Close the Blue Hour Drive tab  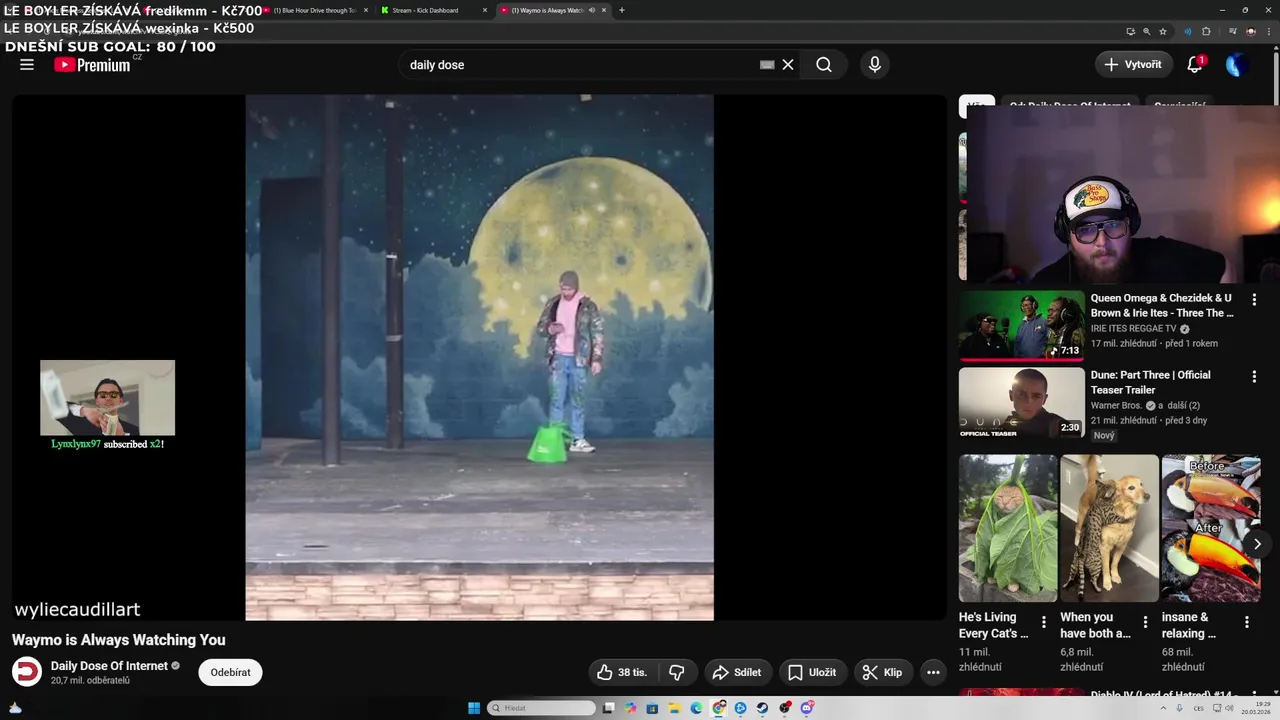coord(366,10)
